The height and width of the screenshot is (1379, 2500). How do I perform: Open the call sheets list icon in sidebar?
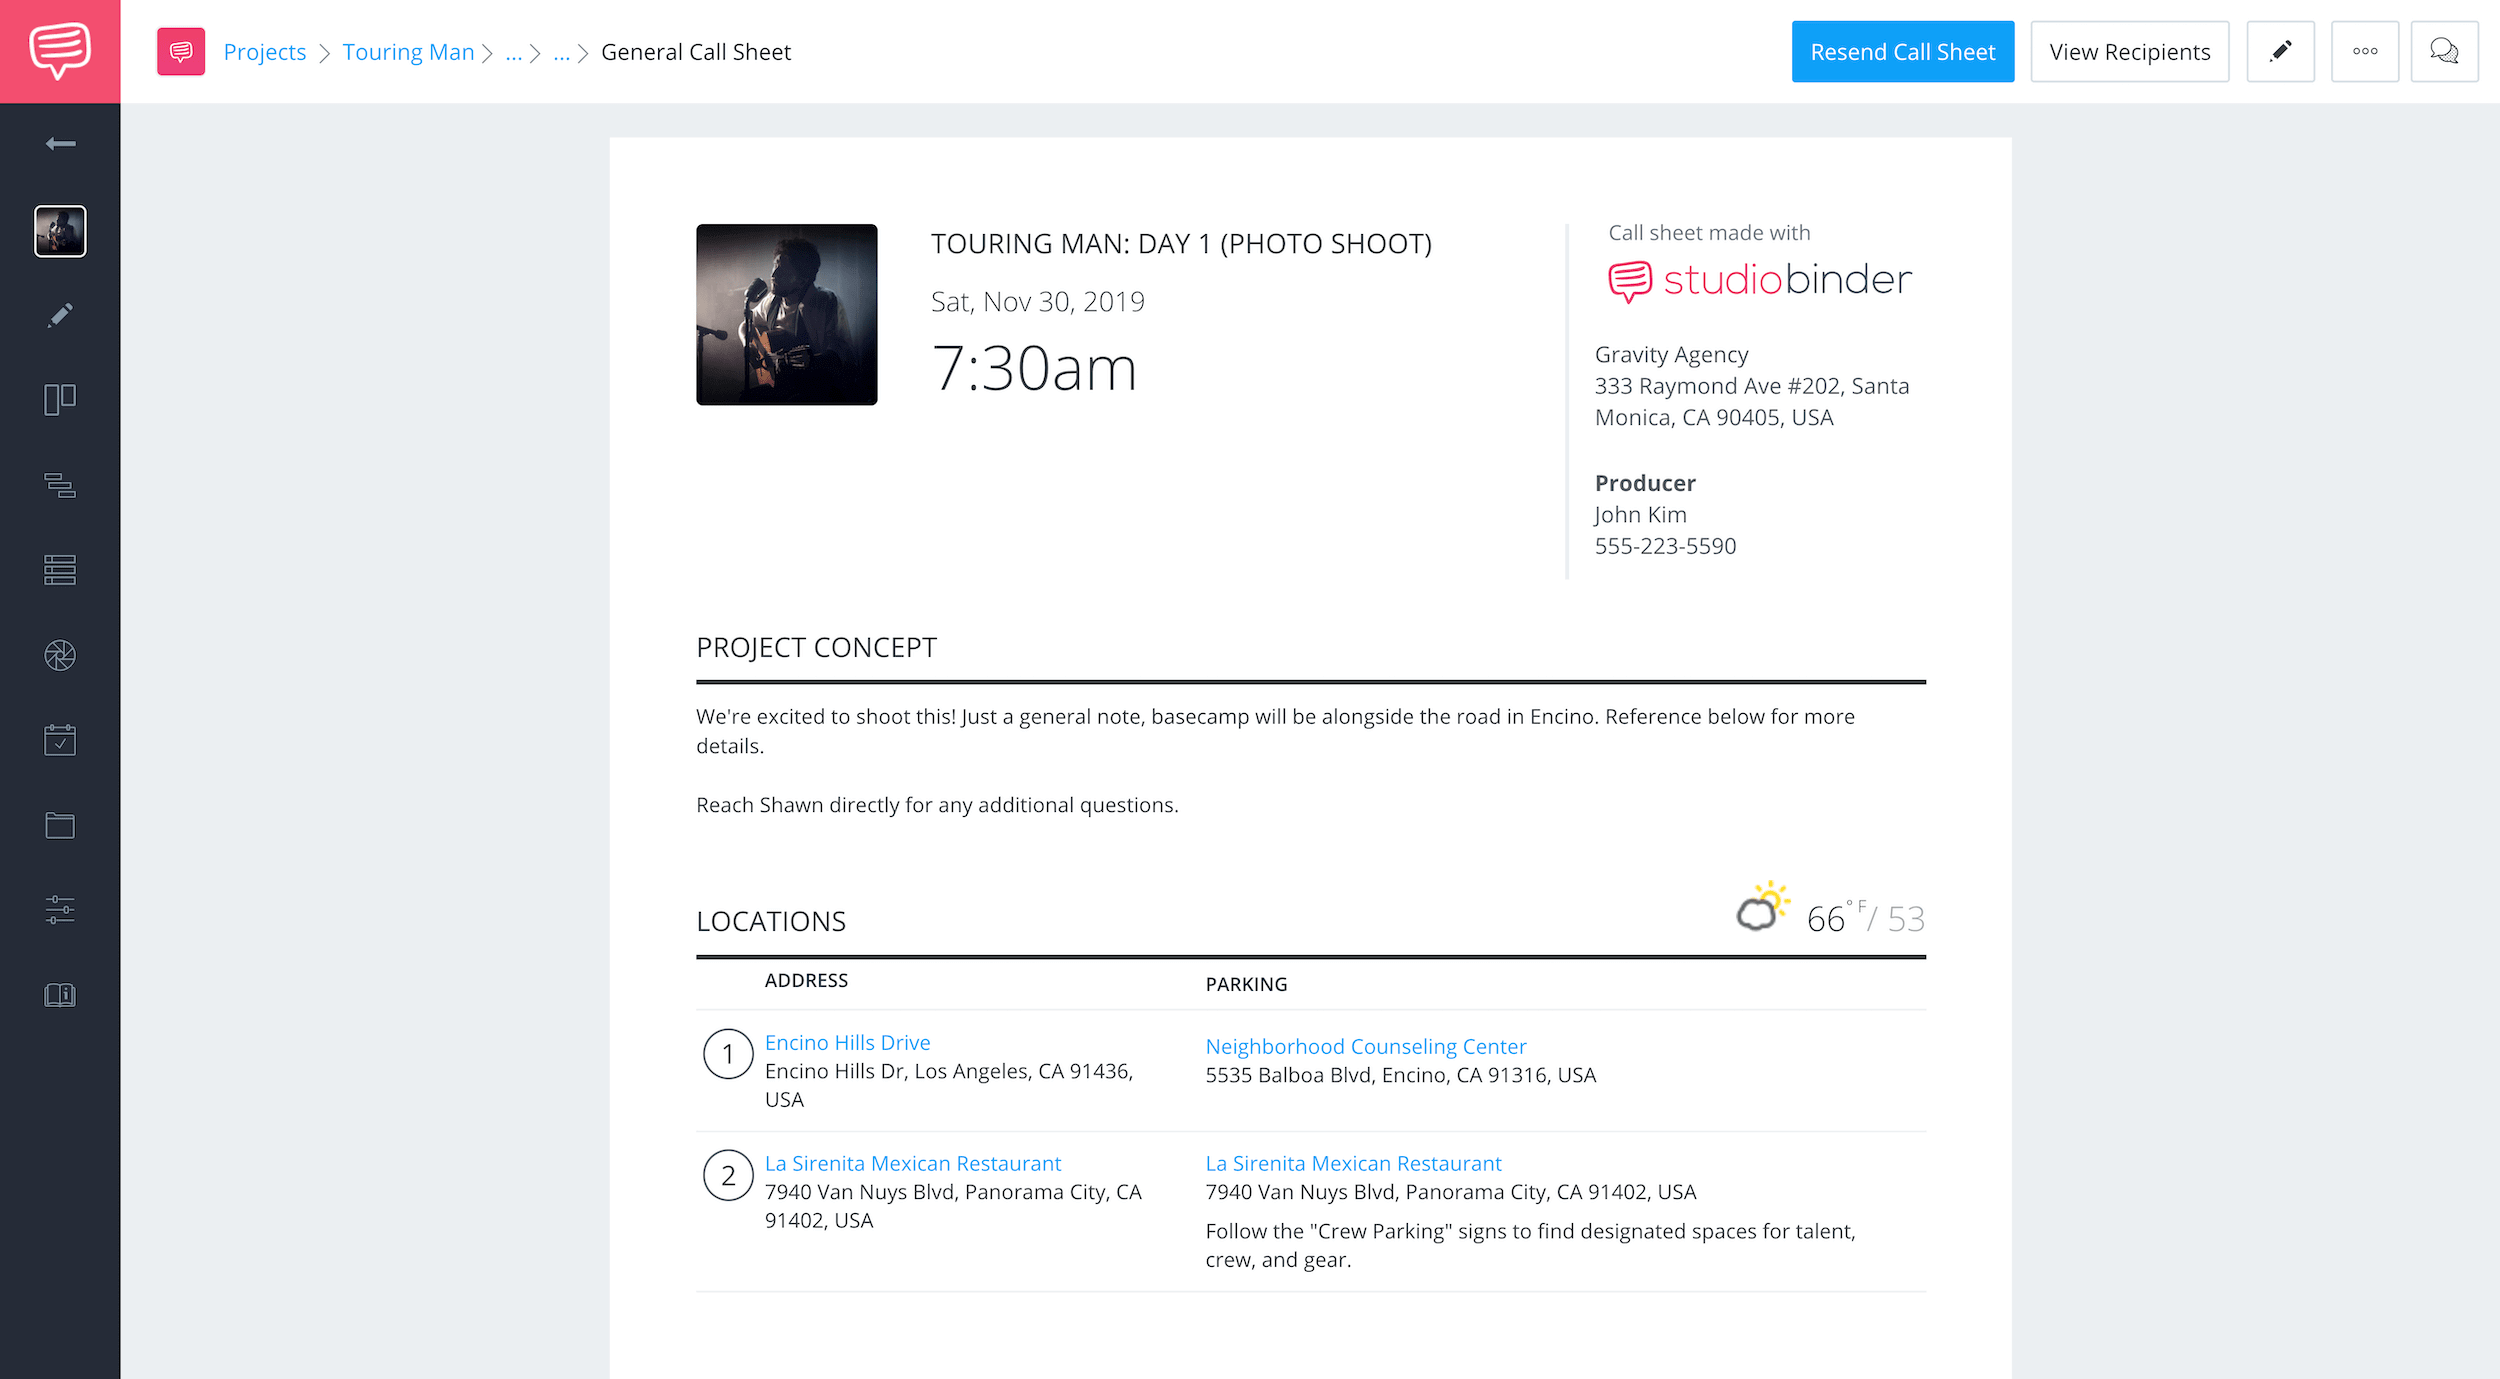tap(60, 569)
